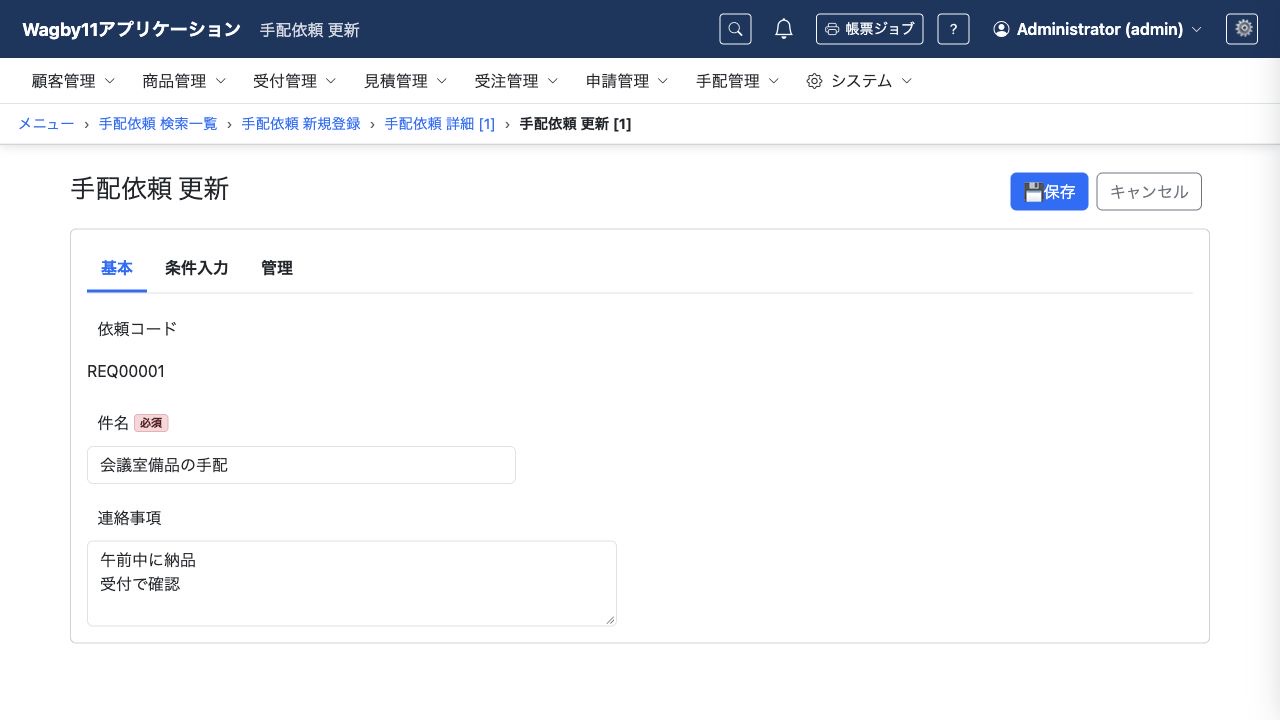This screenshot has height=720, width=1280.
Task: Click the 連絡事項 text area
Action: coord(352,583)
